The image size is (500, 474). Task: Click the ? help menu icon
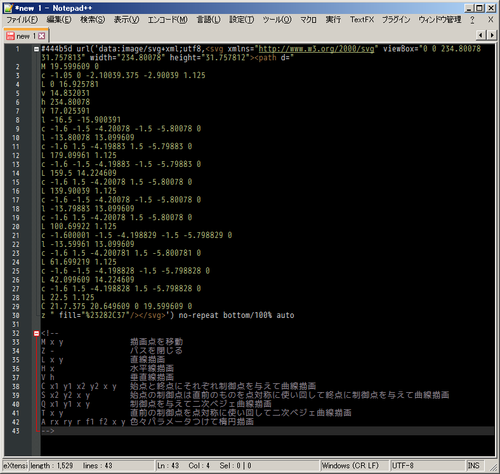click(x=472, y=20)
